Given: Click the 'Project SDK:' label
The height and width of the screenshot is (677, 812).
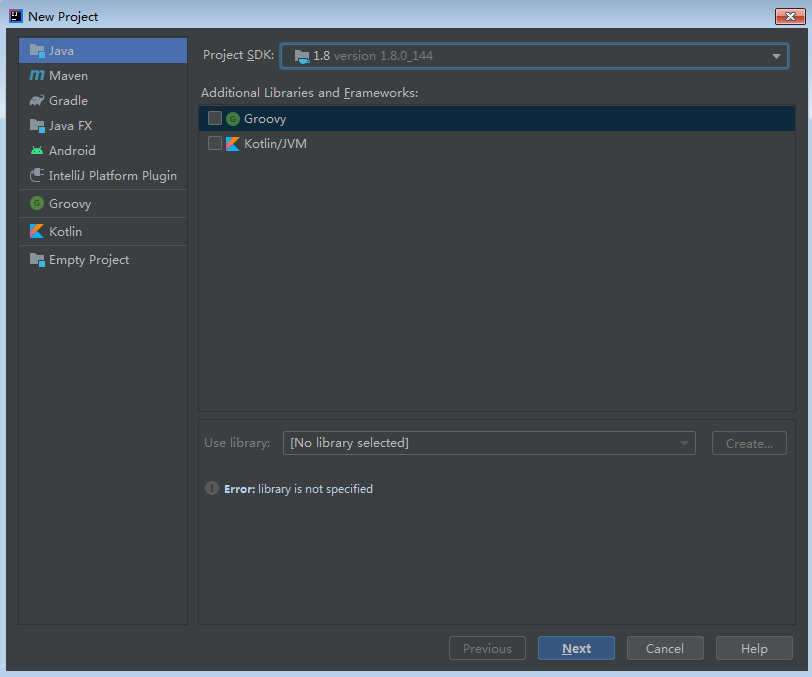Looking at the screenshot, I should [238, 55].
